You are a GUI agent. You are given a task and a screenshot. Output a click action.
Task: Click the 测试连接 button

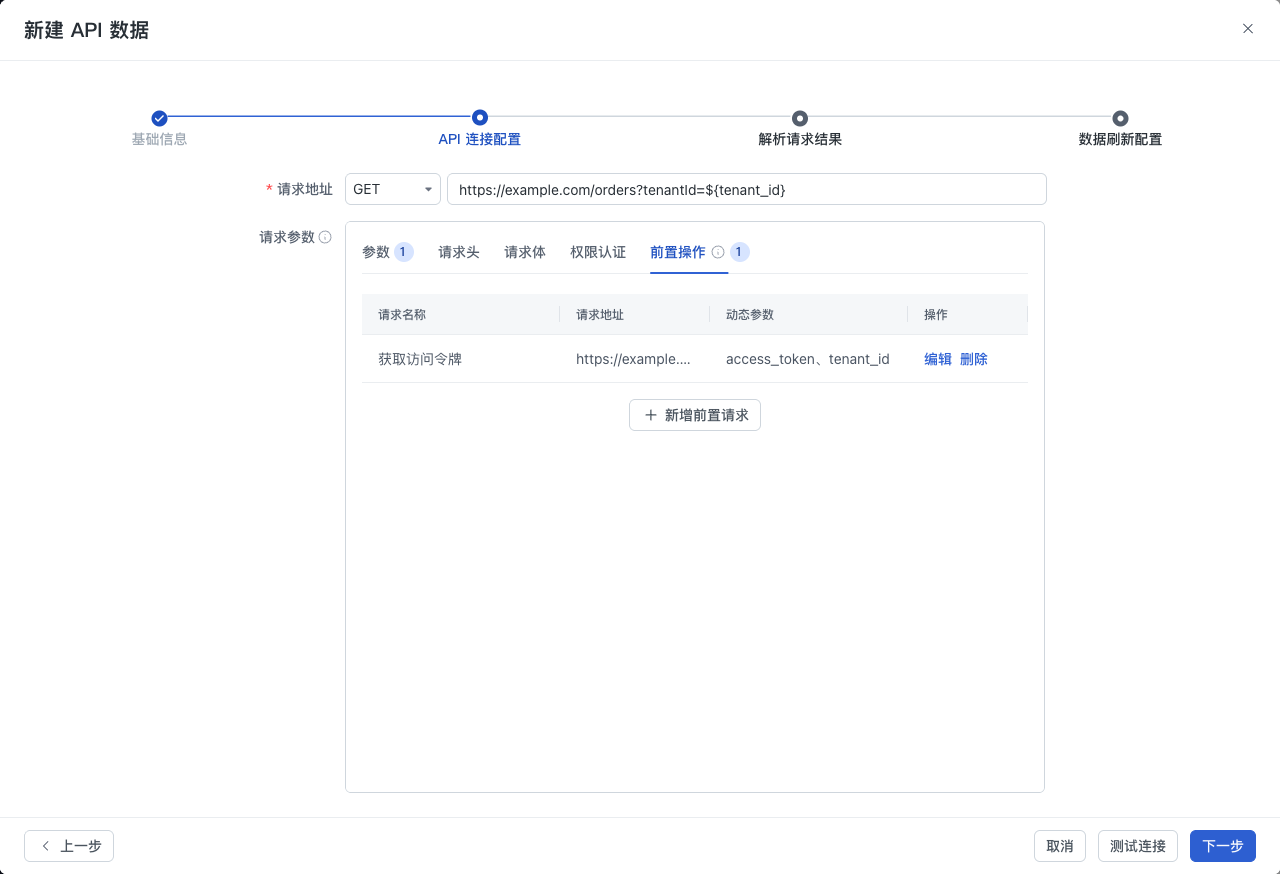(x=1138, y=846)
